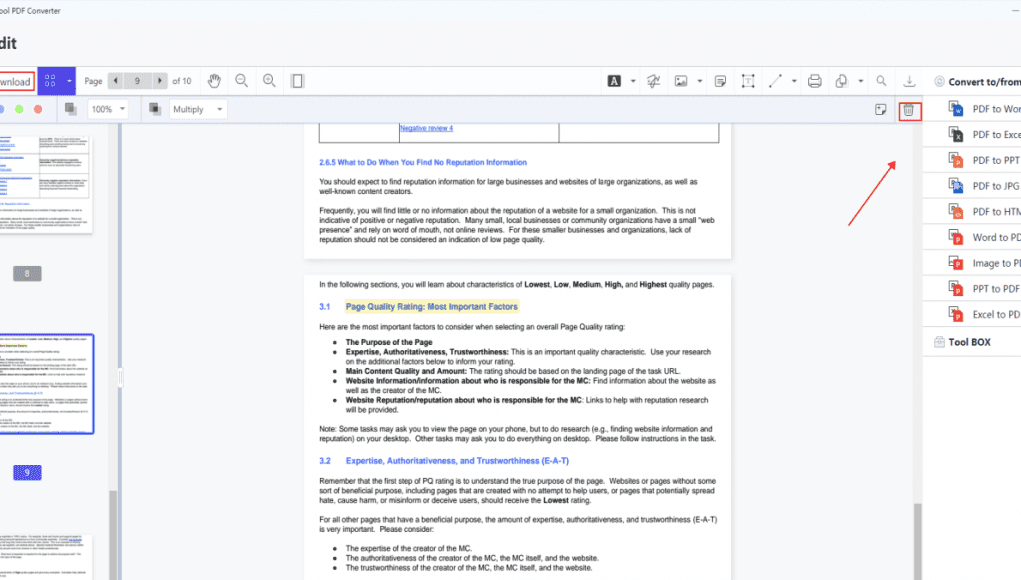Click heading 'Page Quality Rating: Most Important Factors'
The image size is (1021, 580).
(432, 307)
